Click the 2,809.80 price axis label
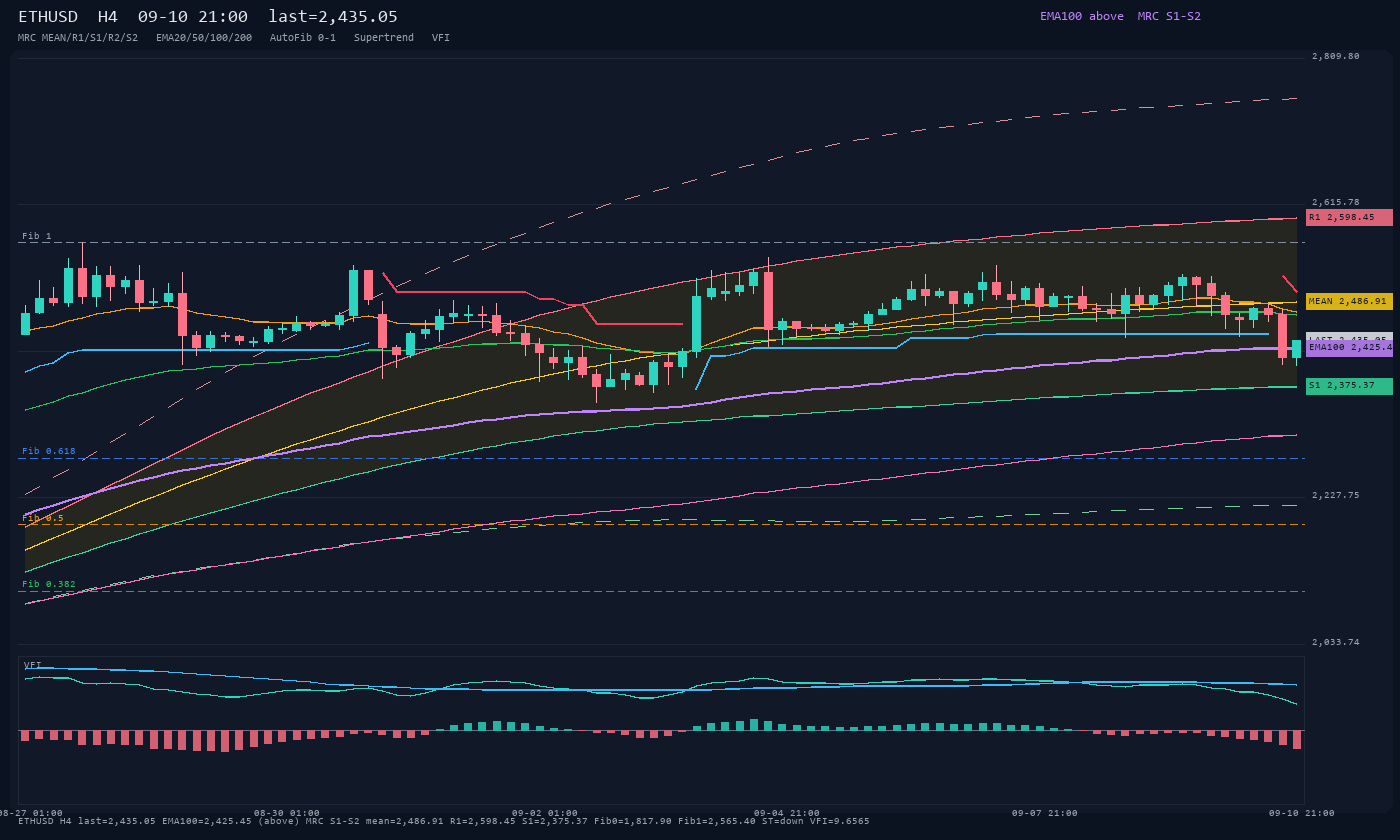The image size is (1400, 840). [x=1336, y=56]
